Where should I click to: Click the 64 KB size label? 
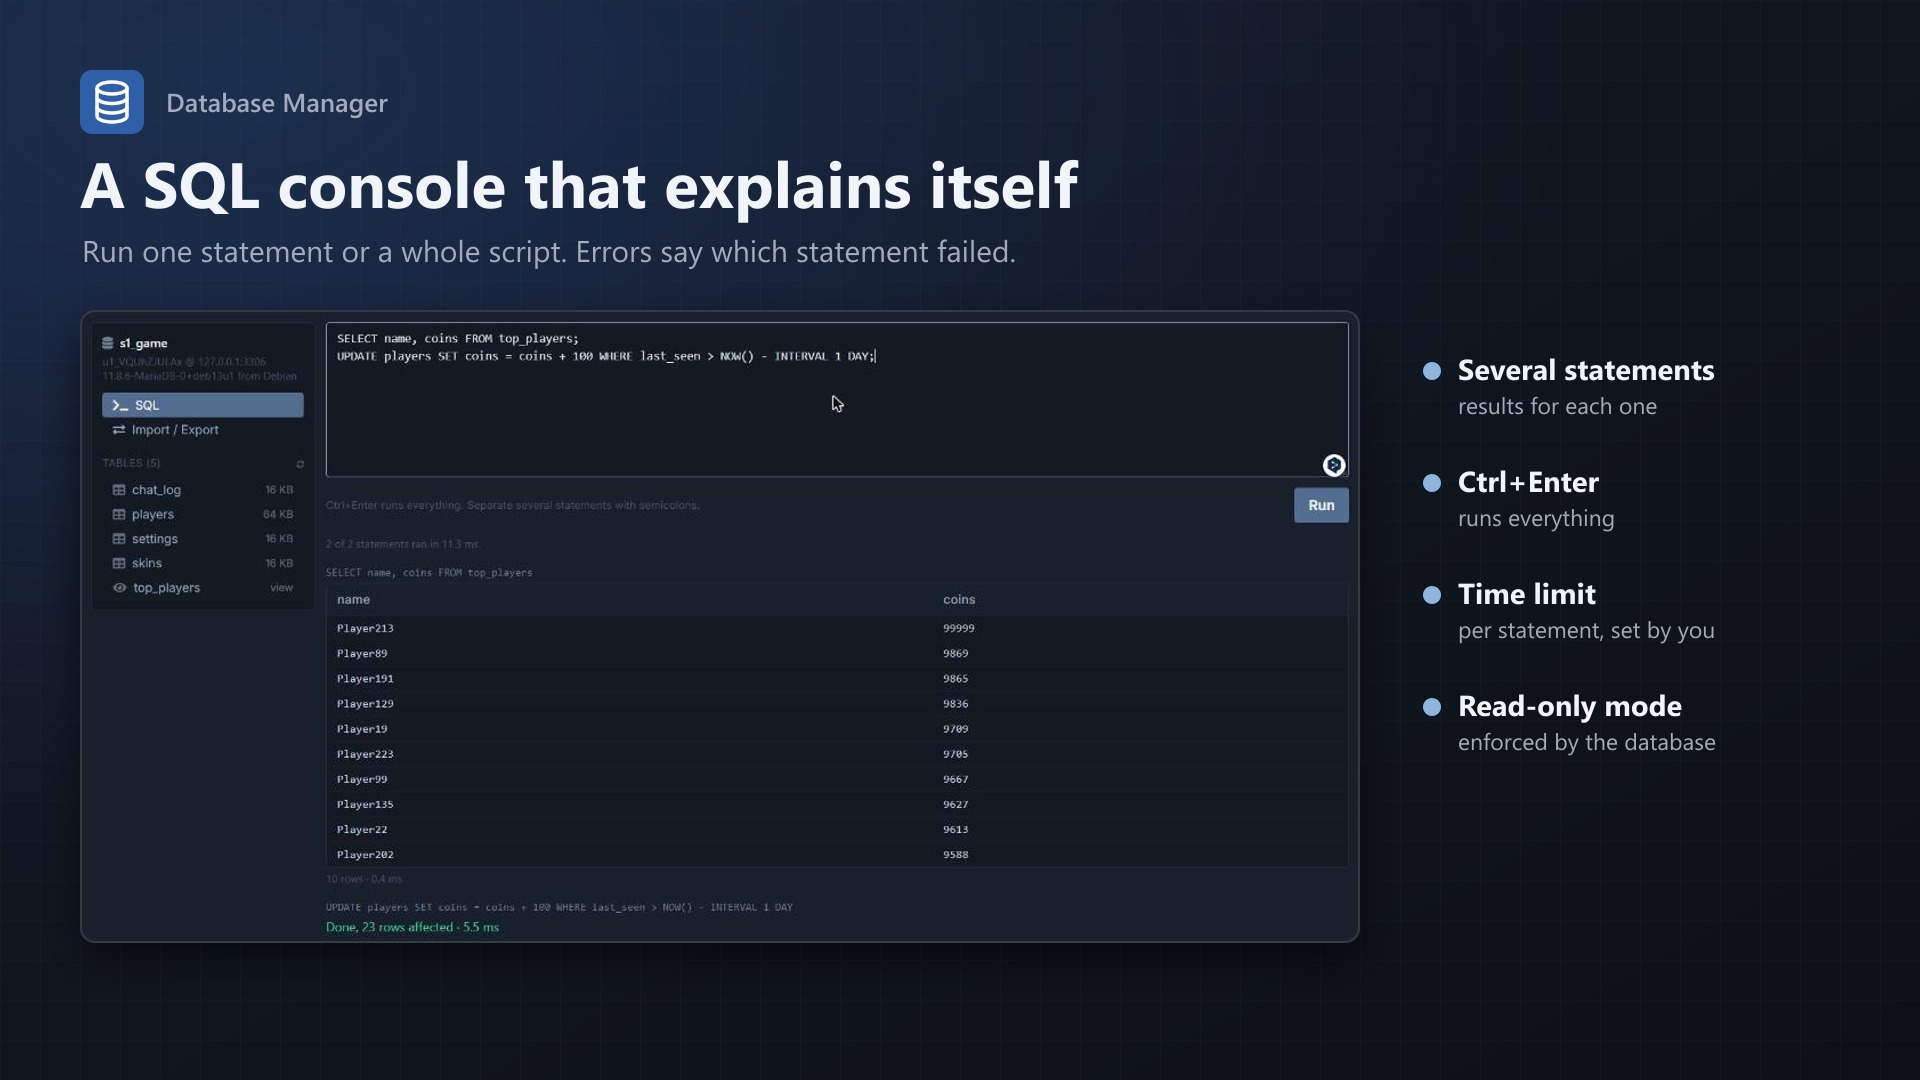(x=278, y=515)
